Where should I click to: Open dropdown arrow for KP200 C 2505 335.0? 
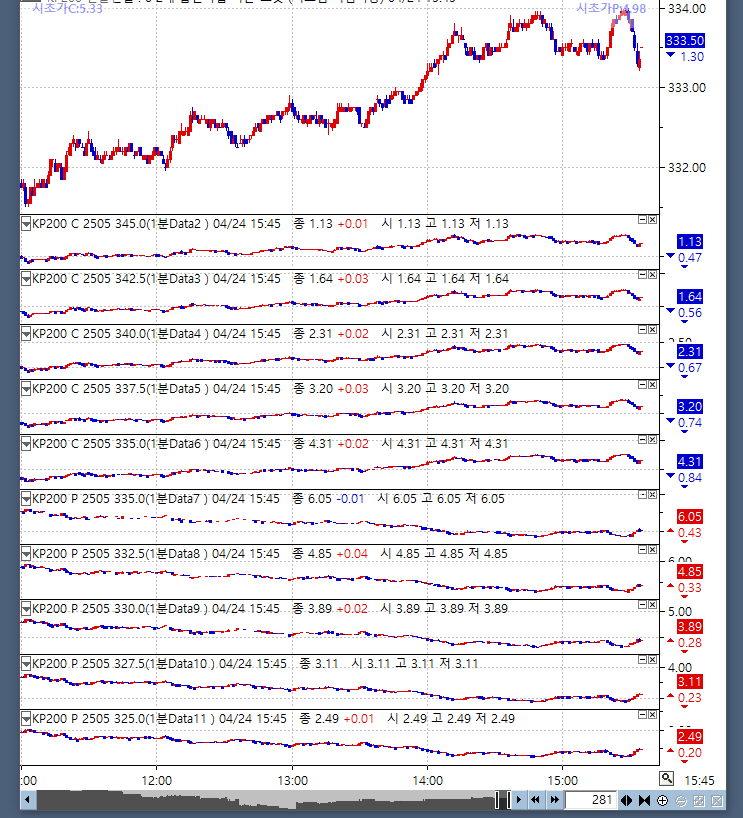click(26, 444)
